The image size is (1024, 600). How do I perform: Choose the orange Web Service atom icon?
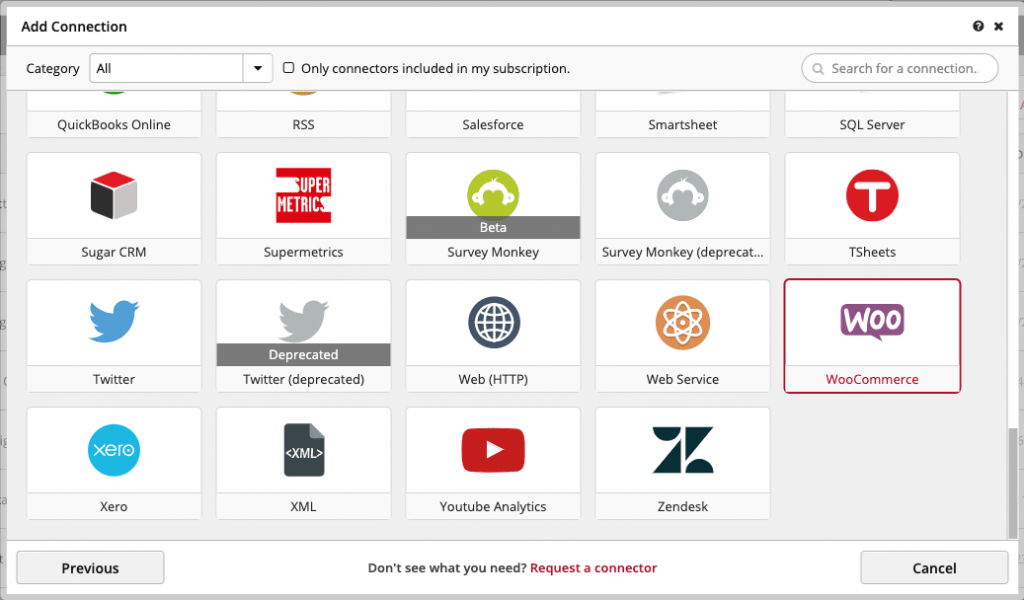pos(682,323)
